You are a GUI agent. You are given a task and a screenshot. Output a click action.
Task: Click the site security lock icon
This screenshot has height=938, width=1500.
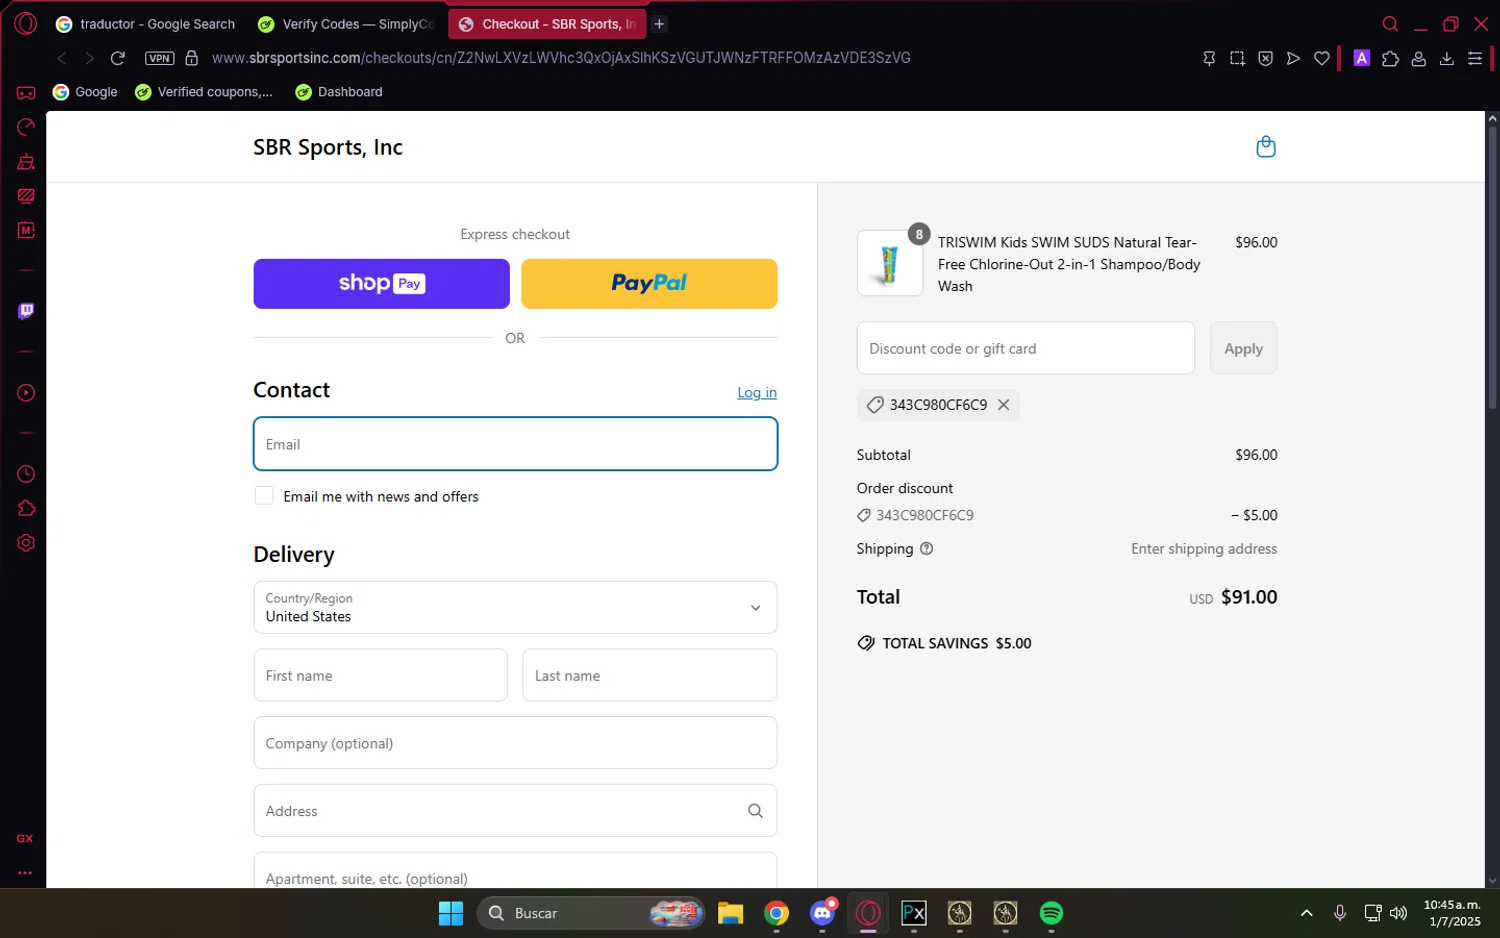click(x=192, y=58)
